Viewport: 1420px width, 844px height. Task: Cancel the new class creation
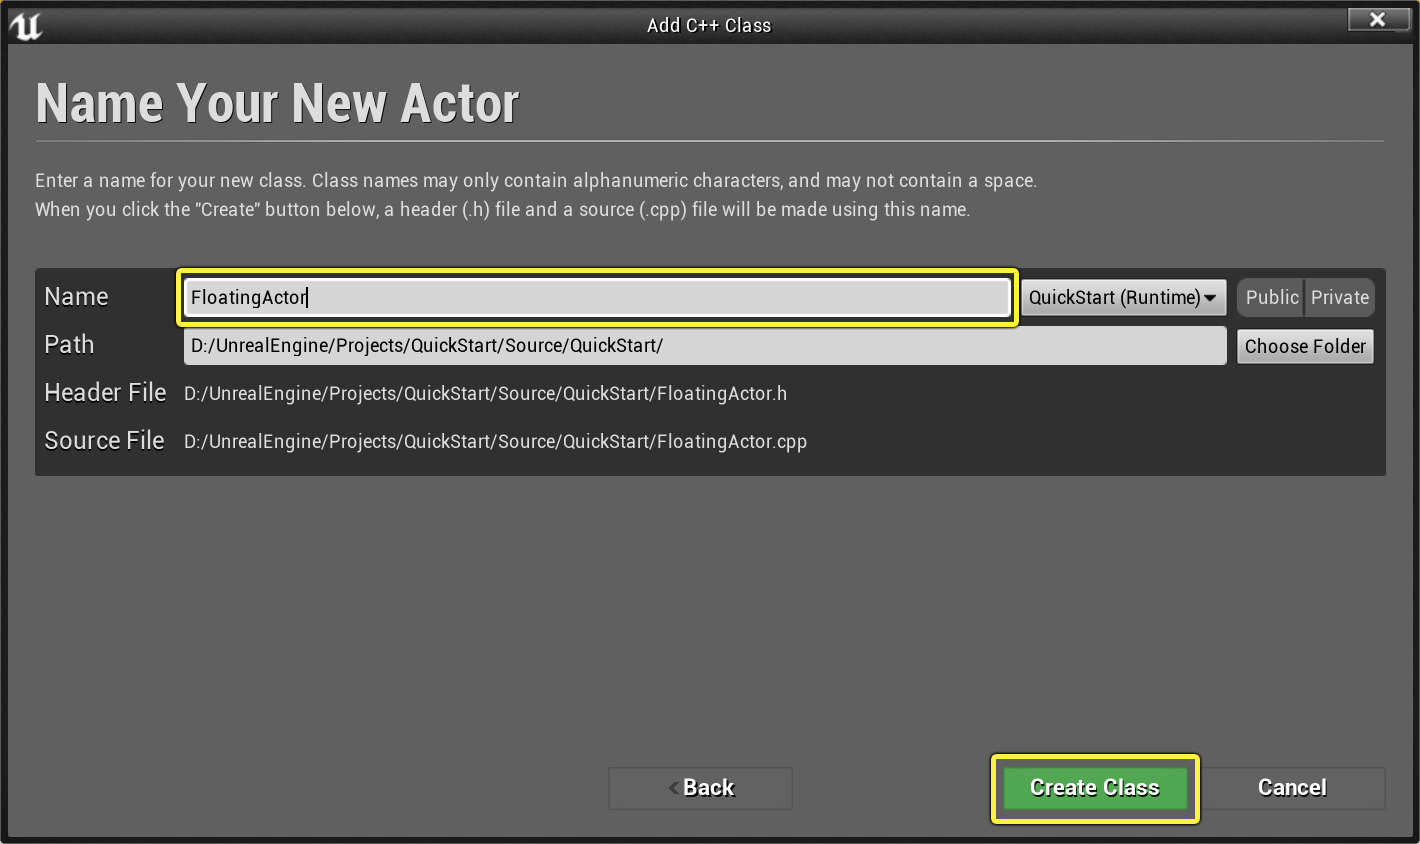point(1292,788)
